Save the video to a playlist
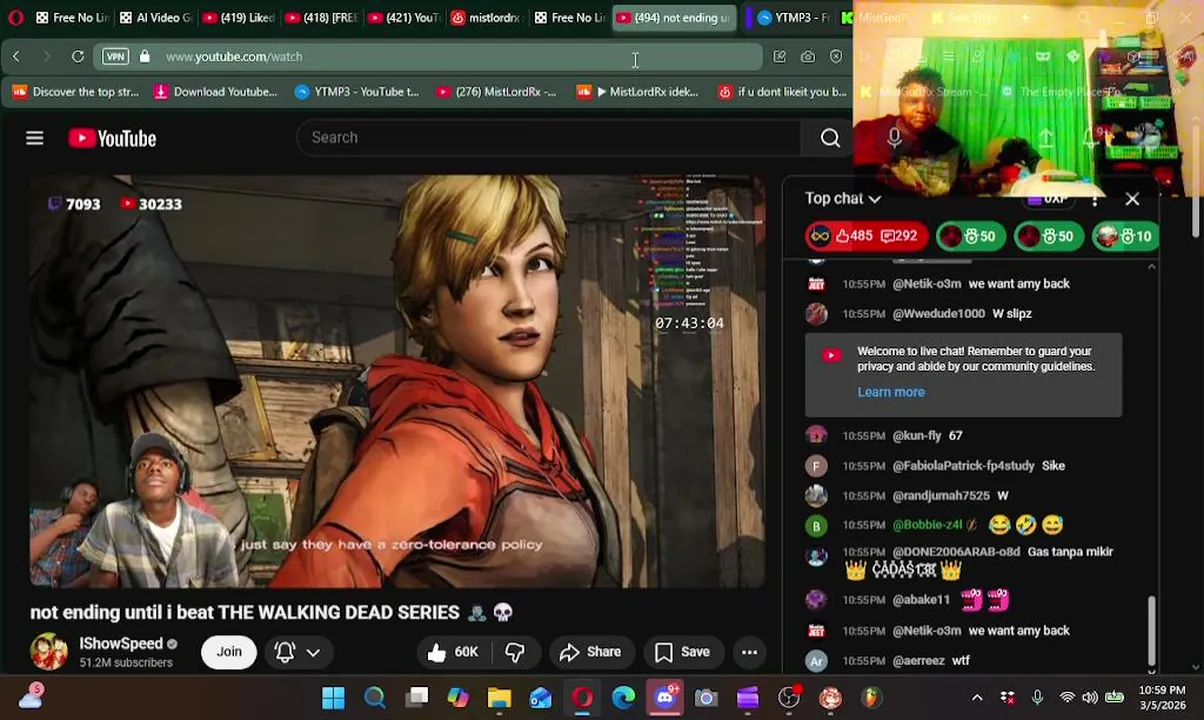Screen dimensions: 1204x720 [682, 652]
